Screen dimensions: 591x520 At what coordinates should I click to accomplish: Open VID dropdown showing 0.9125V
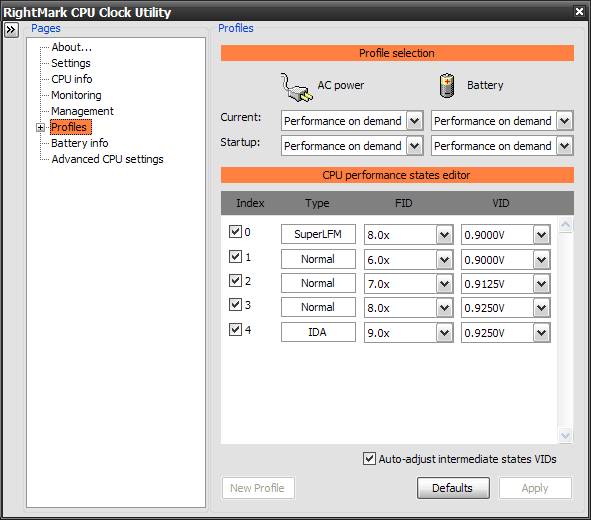pos(542,284)
